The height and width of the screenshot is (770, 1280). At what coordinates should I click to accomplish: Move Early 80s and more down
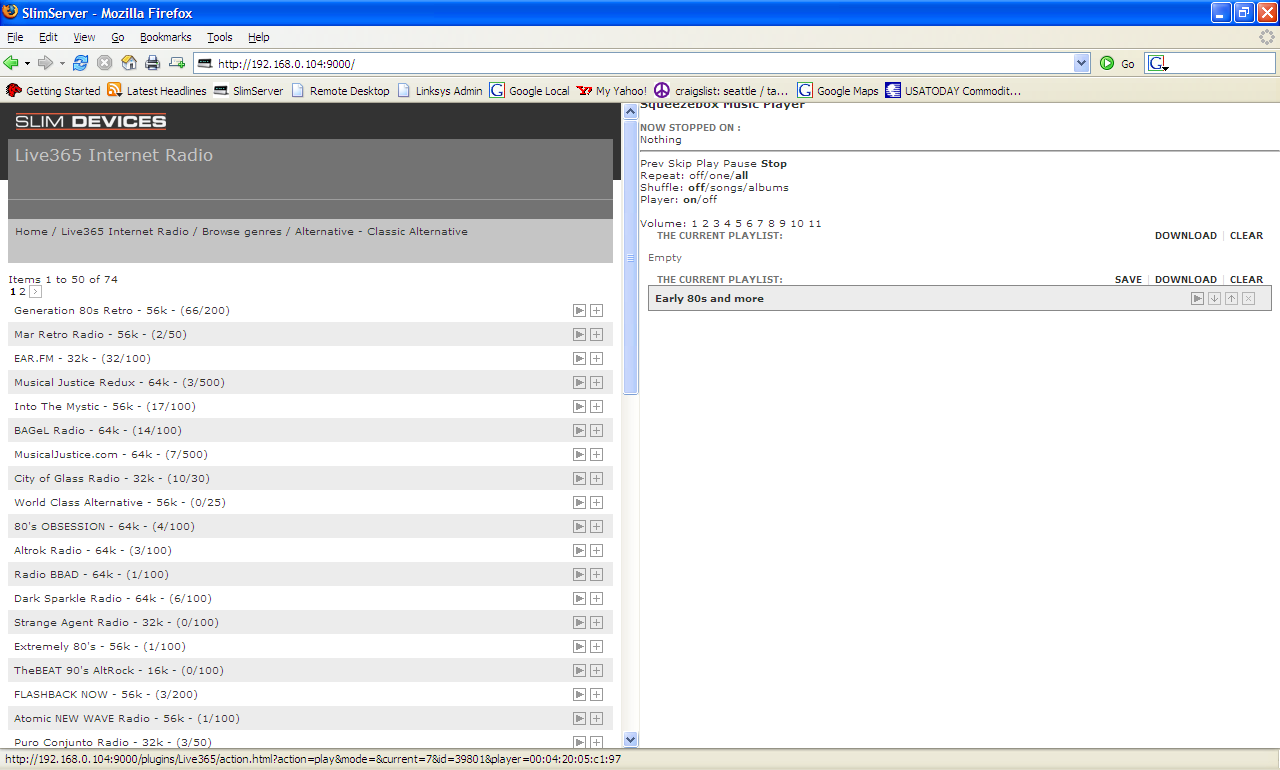(x=1214, y=299)
